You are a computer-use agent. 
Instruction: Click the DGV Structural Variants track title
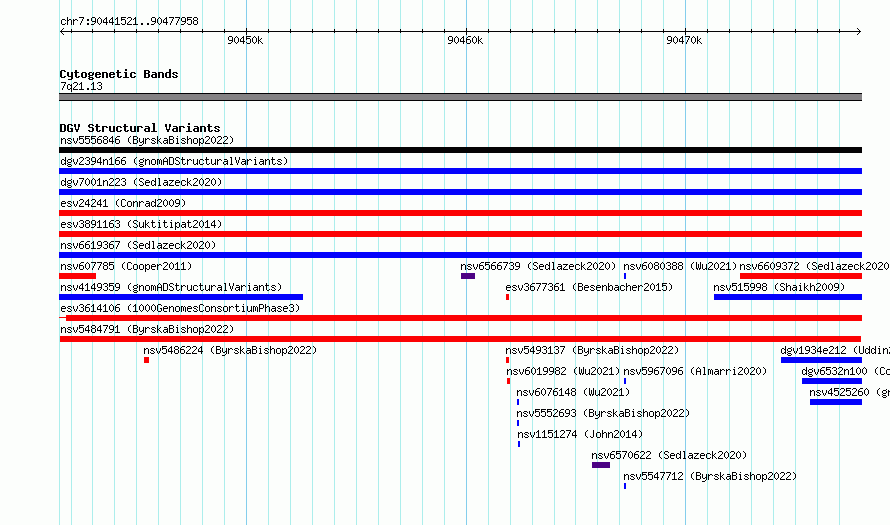[x=140, y=128]
